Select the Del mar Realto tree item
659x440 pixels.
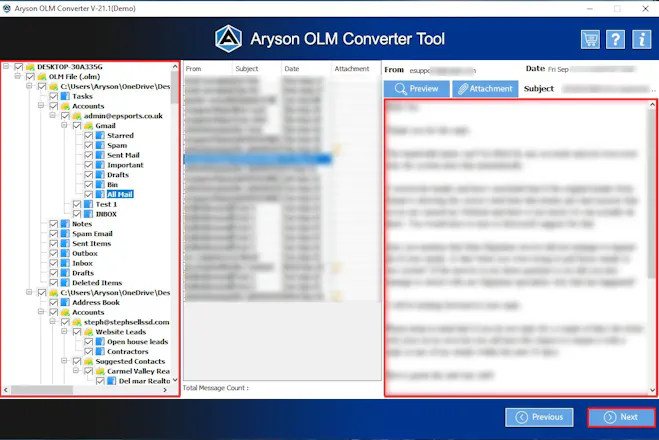click(144, 381)
